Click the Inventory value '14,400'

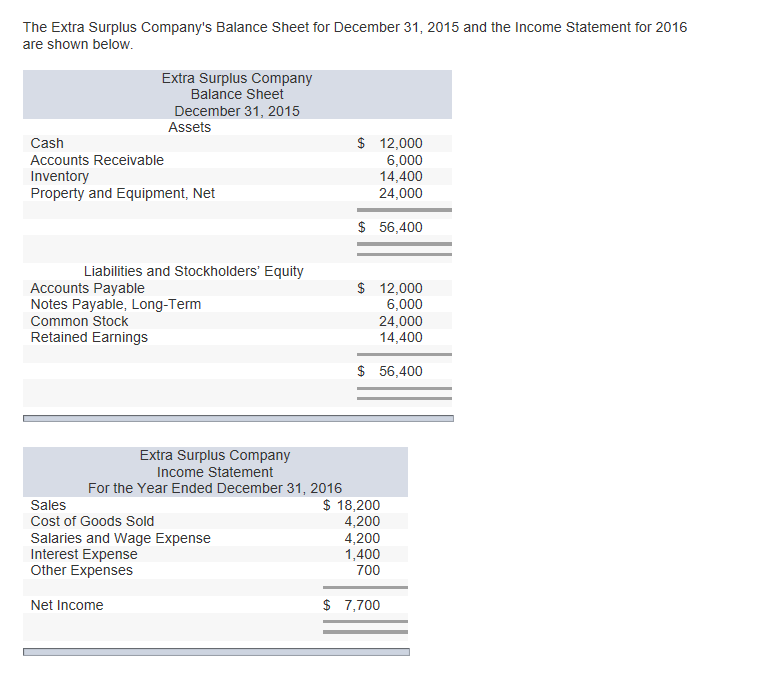click(401, 176)
